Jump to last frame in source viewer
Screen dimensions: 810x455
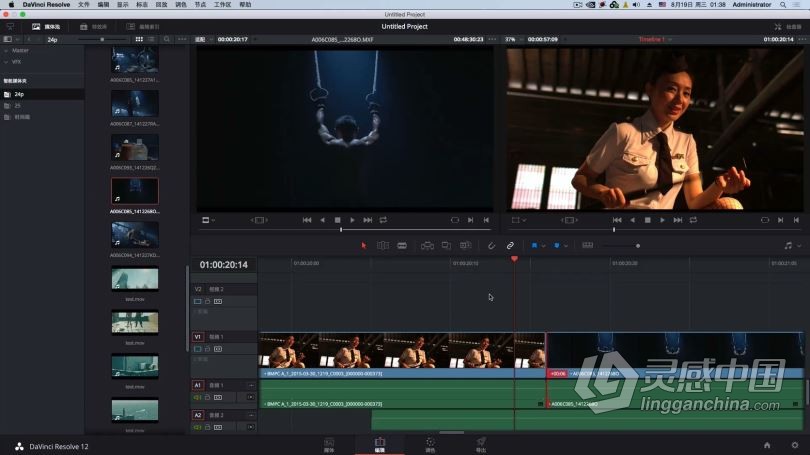point(367,220)
